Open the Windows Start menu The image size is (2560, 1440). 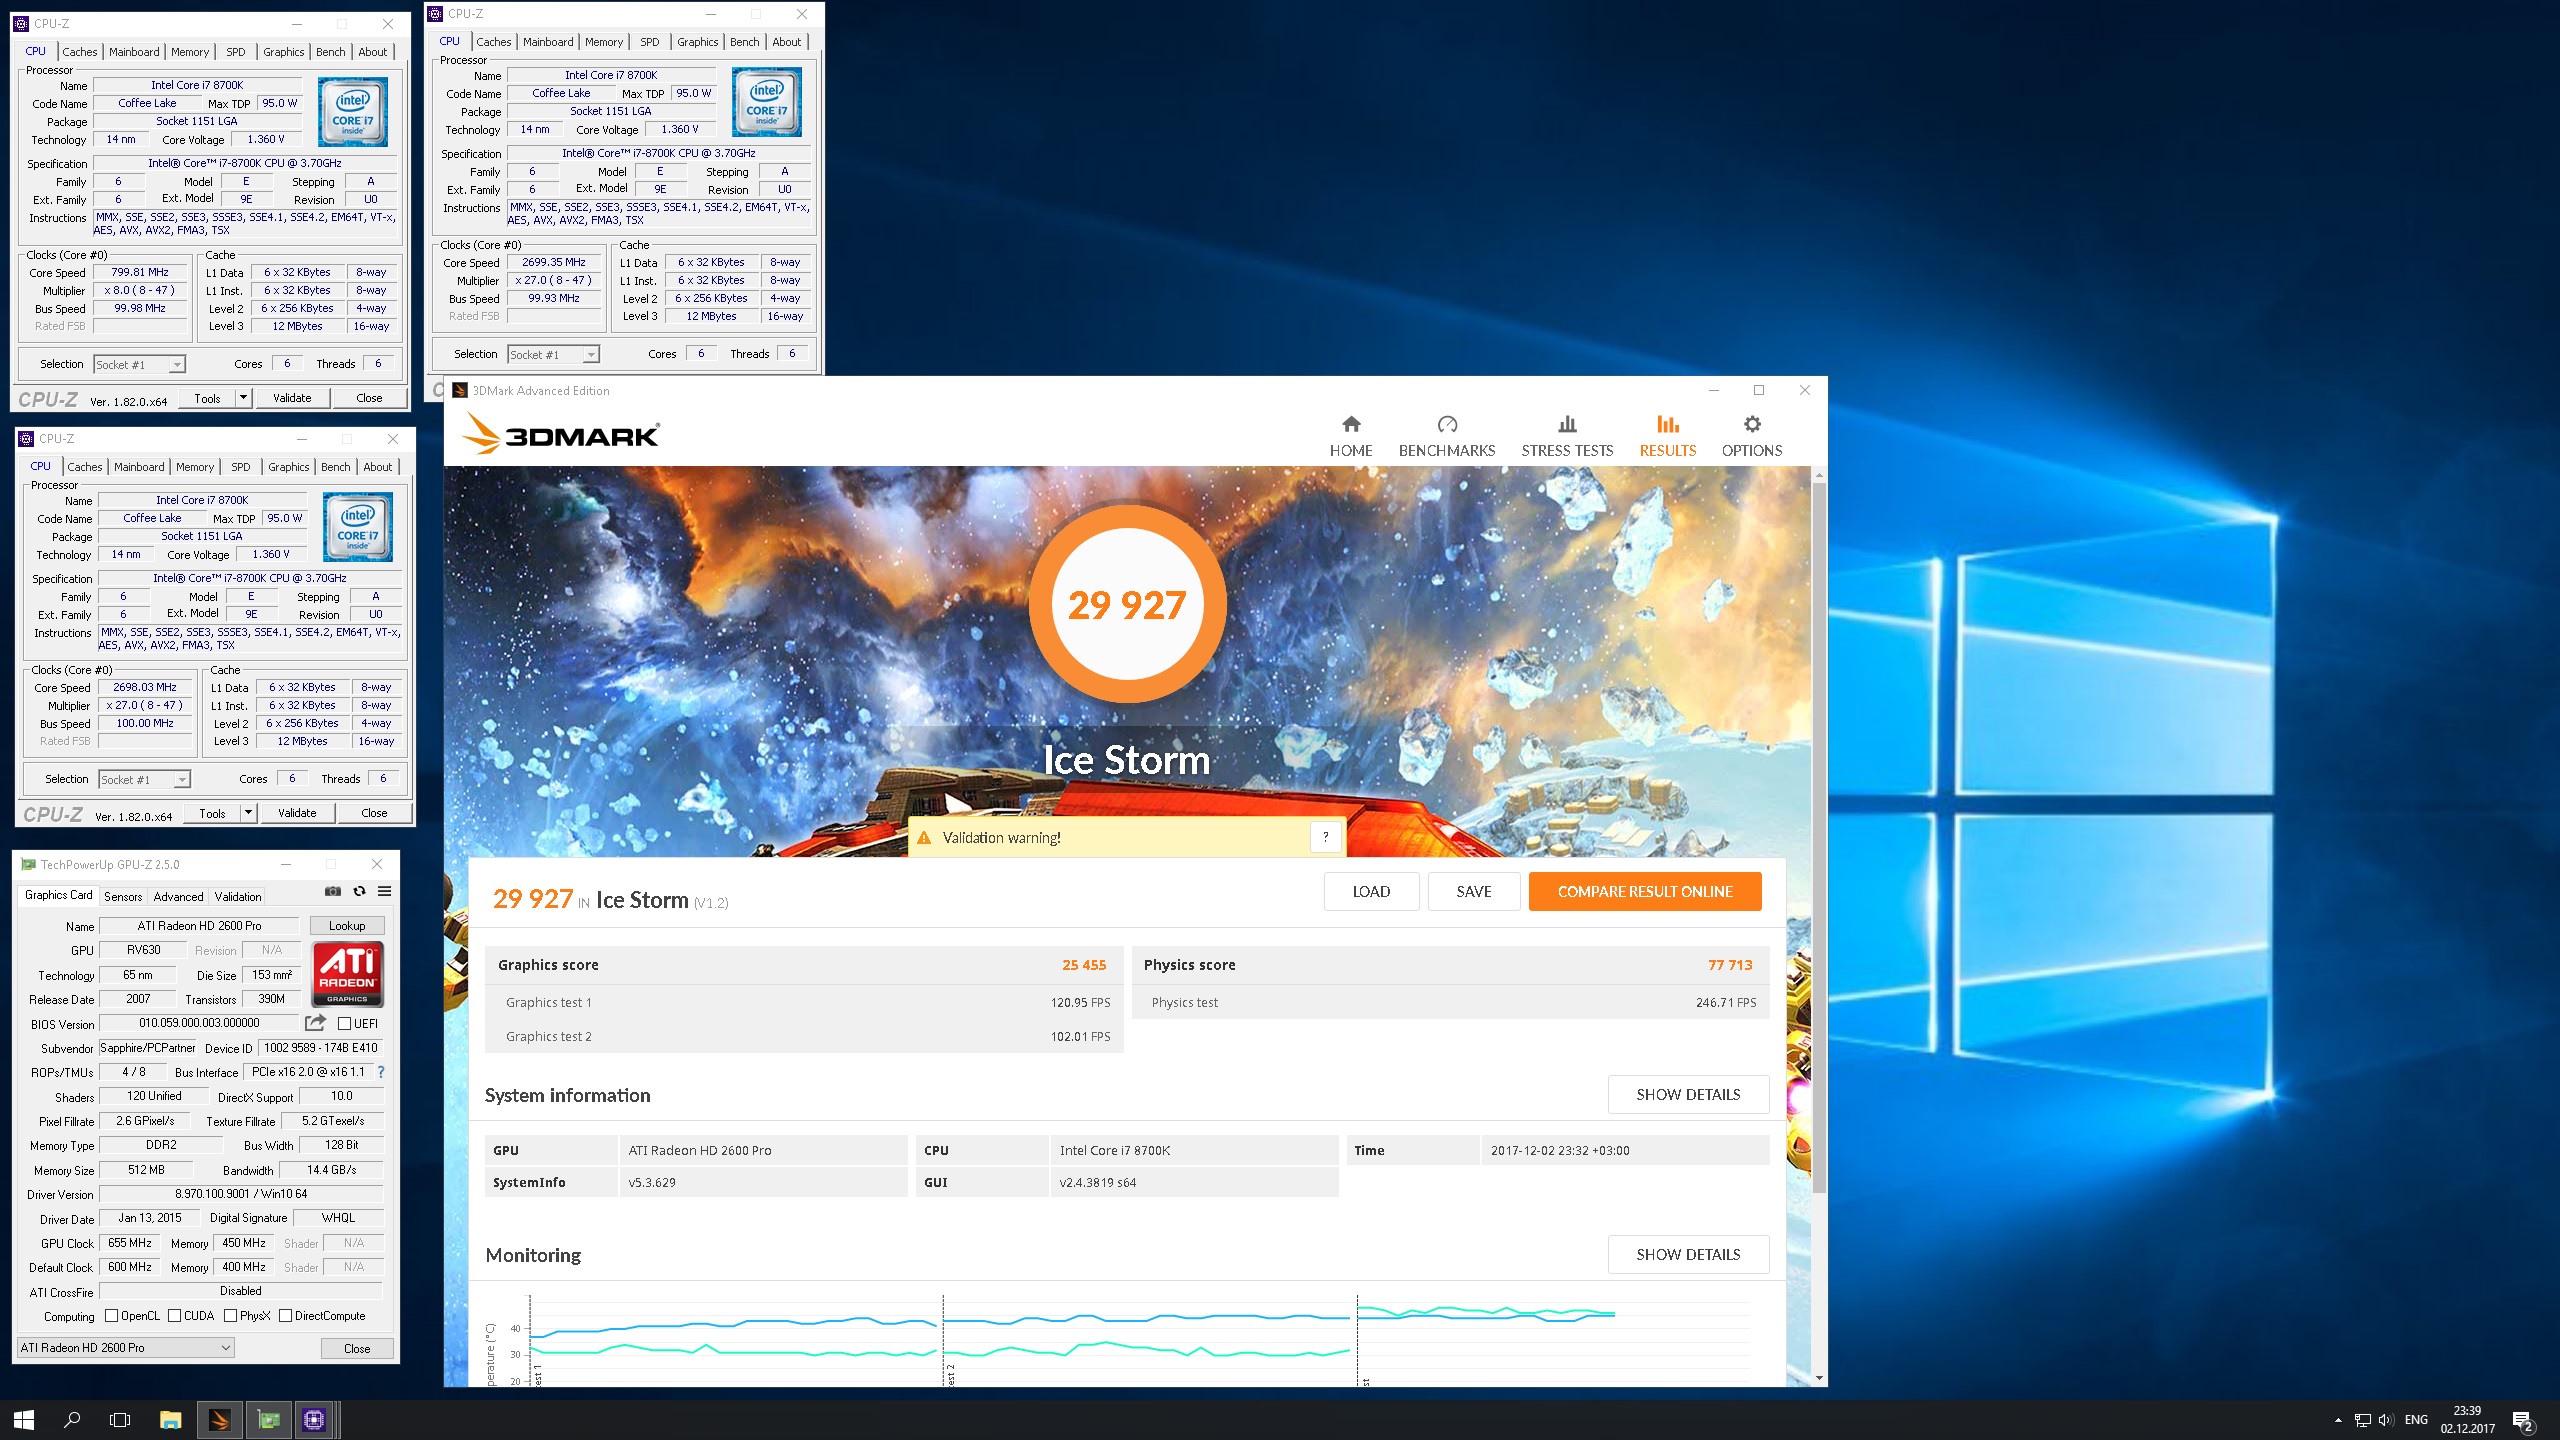[x=24, y=1420]
